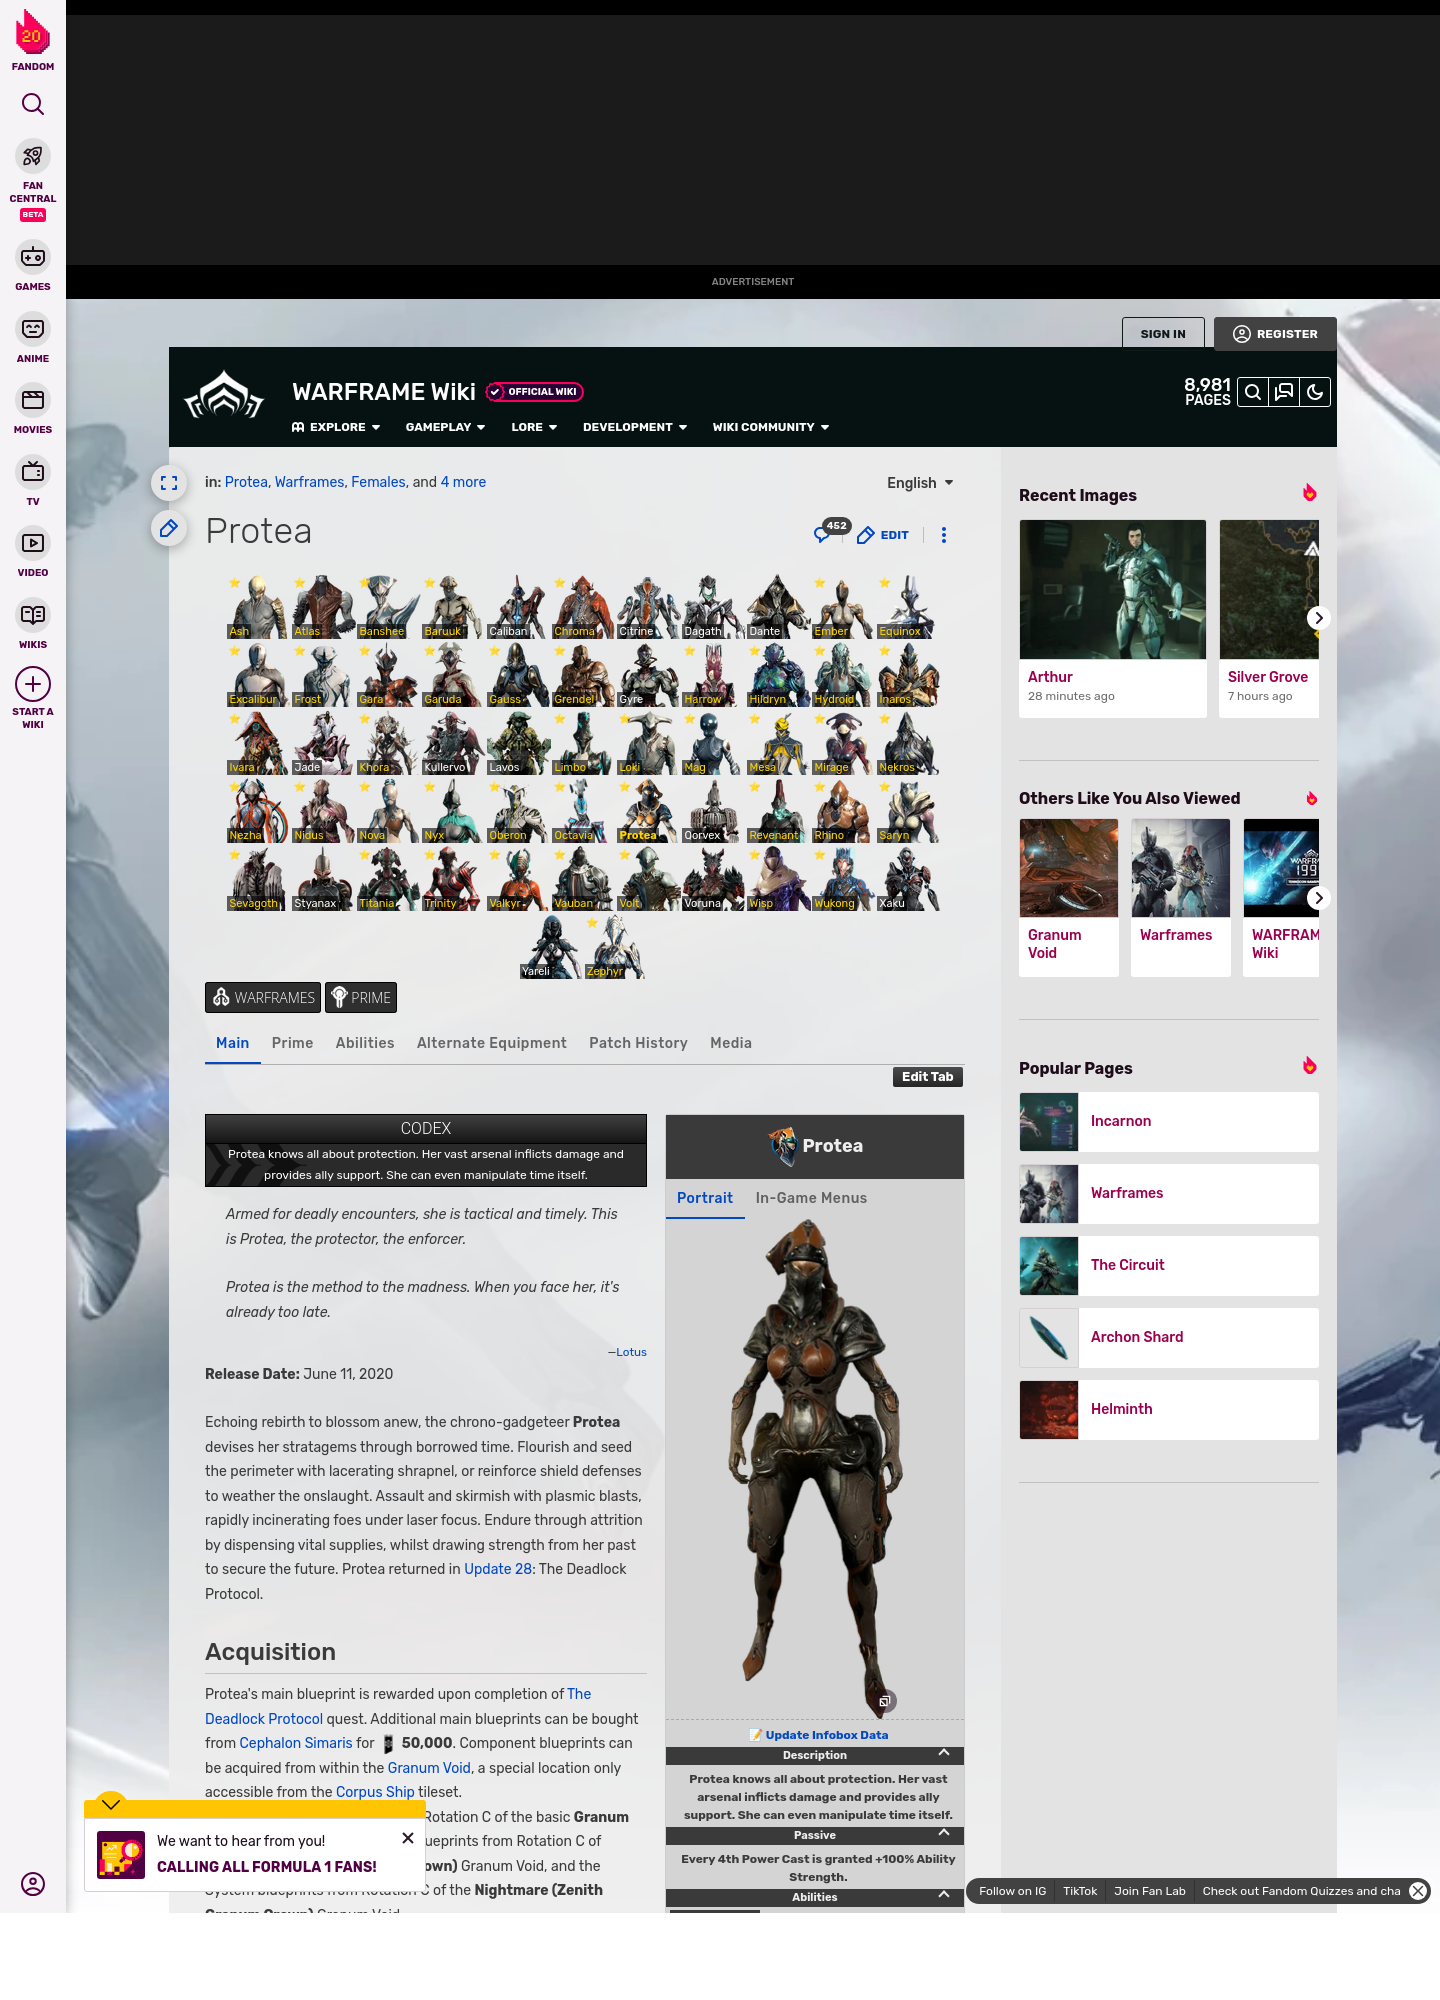Expand page to full width
The height and width of the screenshot is (2000, 1440).
[x=169, y=483]
